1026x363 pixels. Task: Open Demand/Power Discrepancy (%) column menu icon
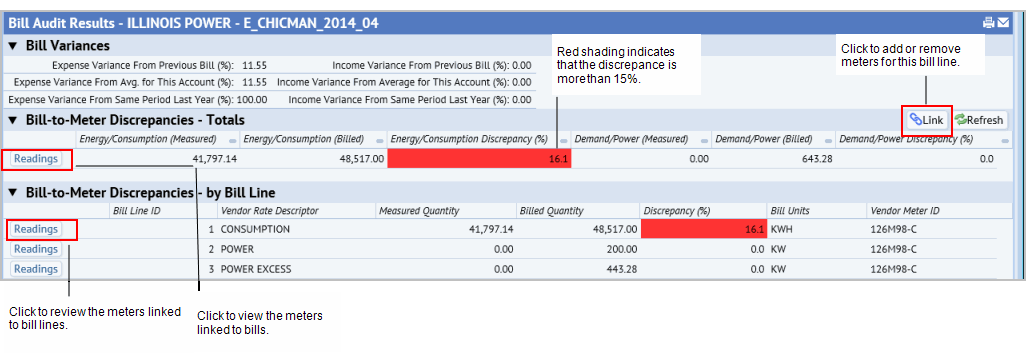click(1005, 140)
